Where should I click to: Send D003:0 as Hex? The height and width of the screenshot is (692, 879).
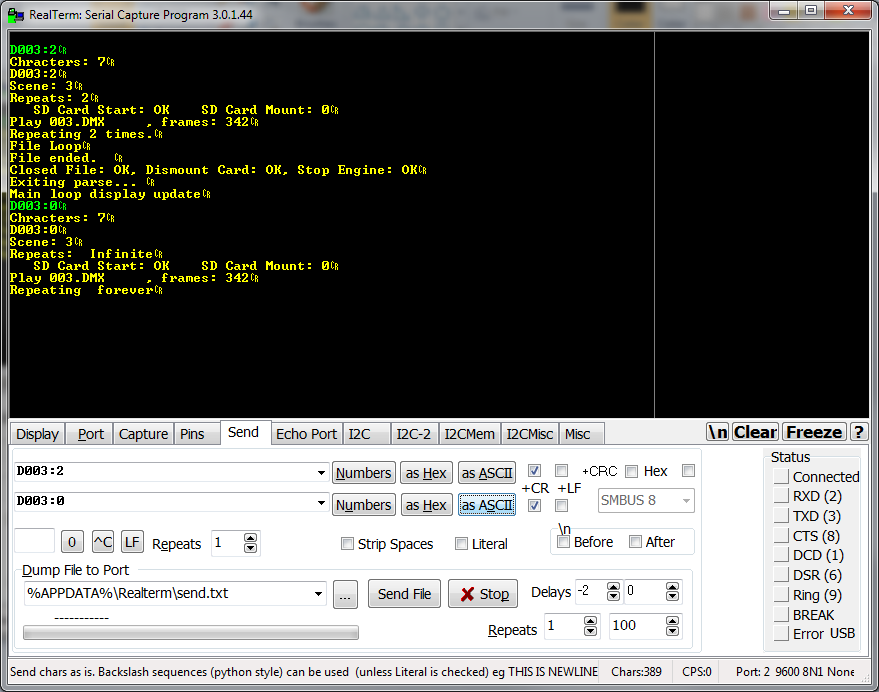click(x=426, y=505)
